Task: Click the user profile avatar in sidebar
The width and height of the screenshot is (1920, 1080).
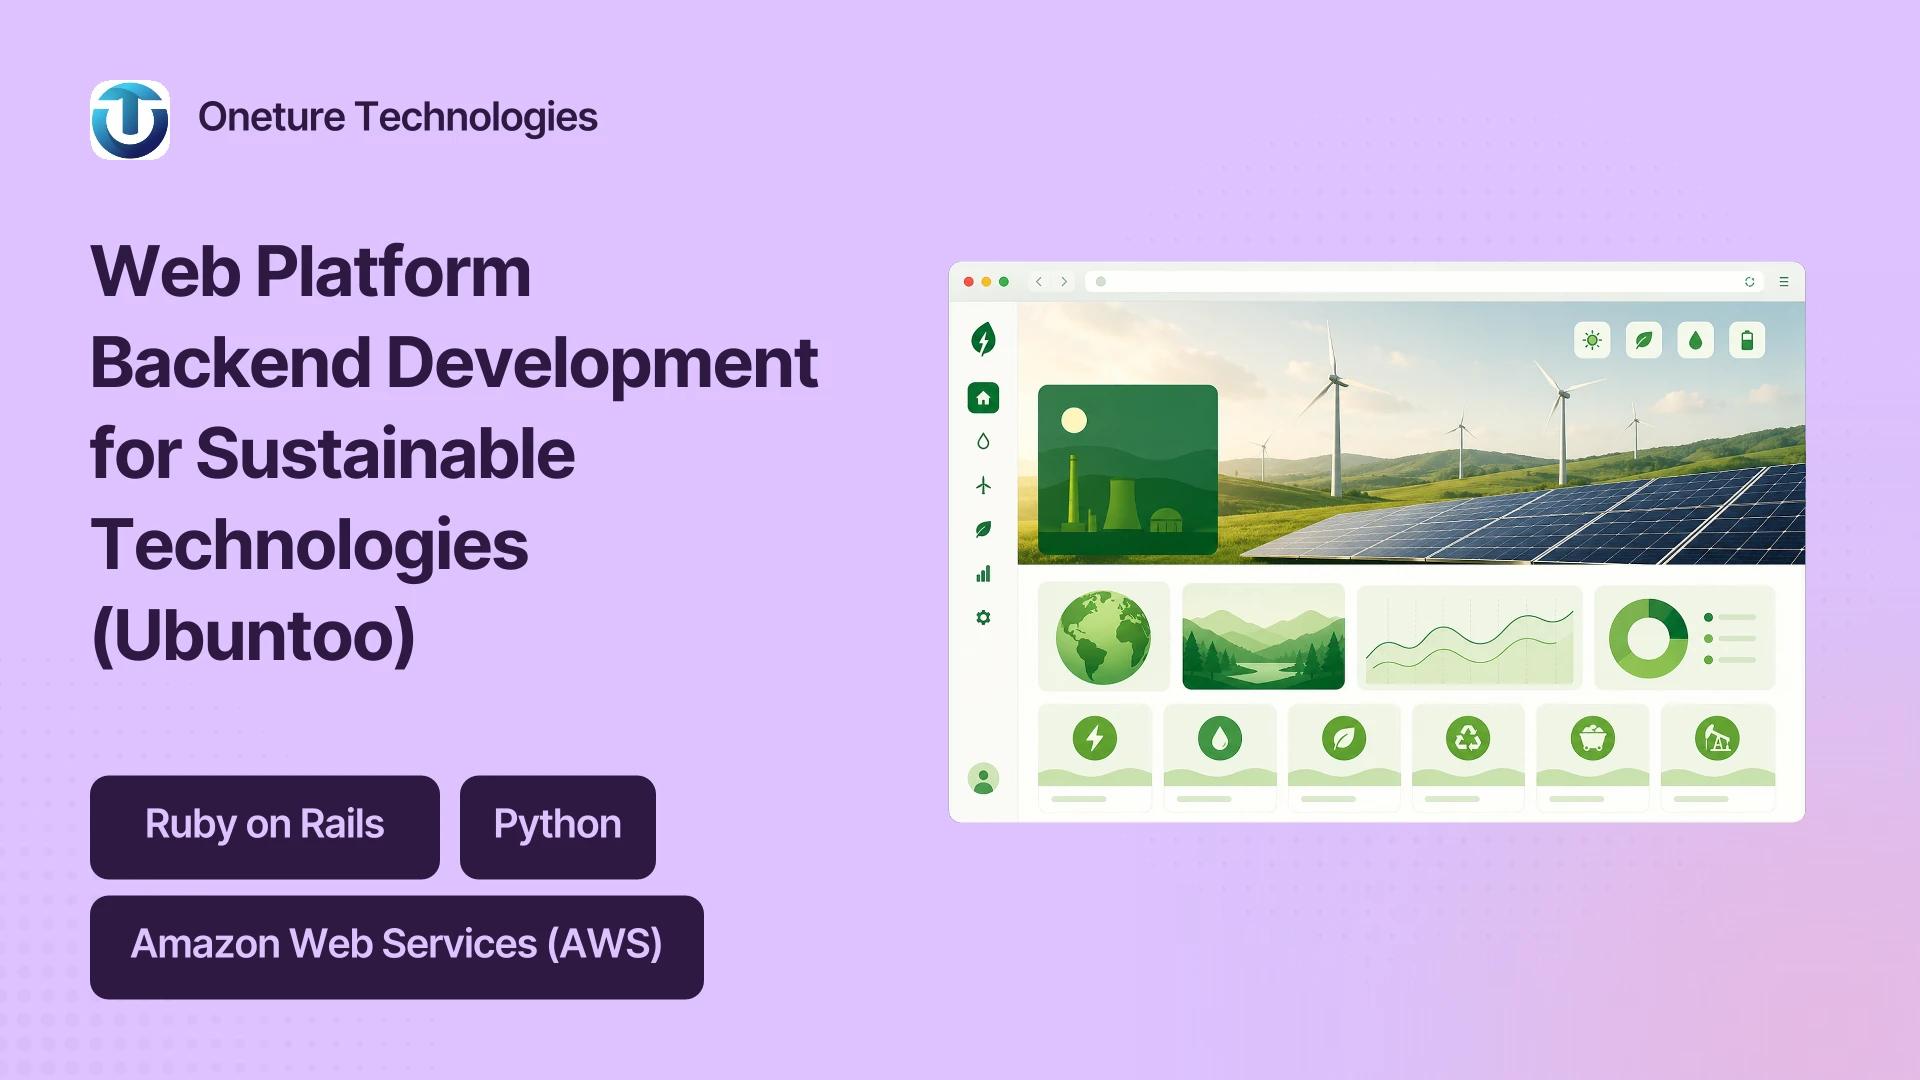Action: point(983,778)
